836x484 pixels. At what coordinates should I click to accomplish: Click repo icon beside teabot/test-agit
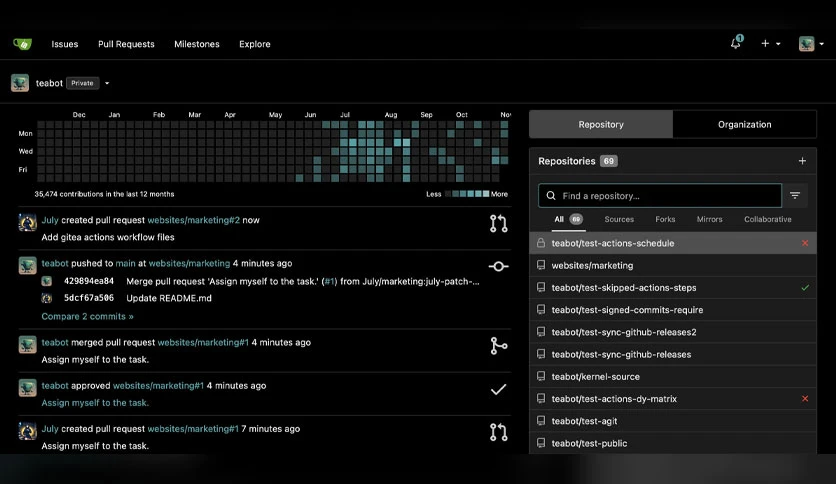(x=541, y=421)
